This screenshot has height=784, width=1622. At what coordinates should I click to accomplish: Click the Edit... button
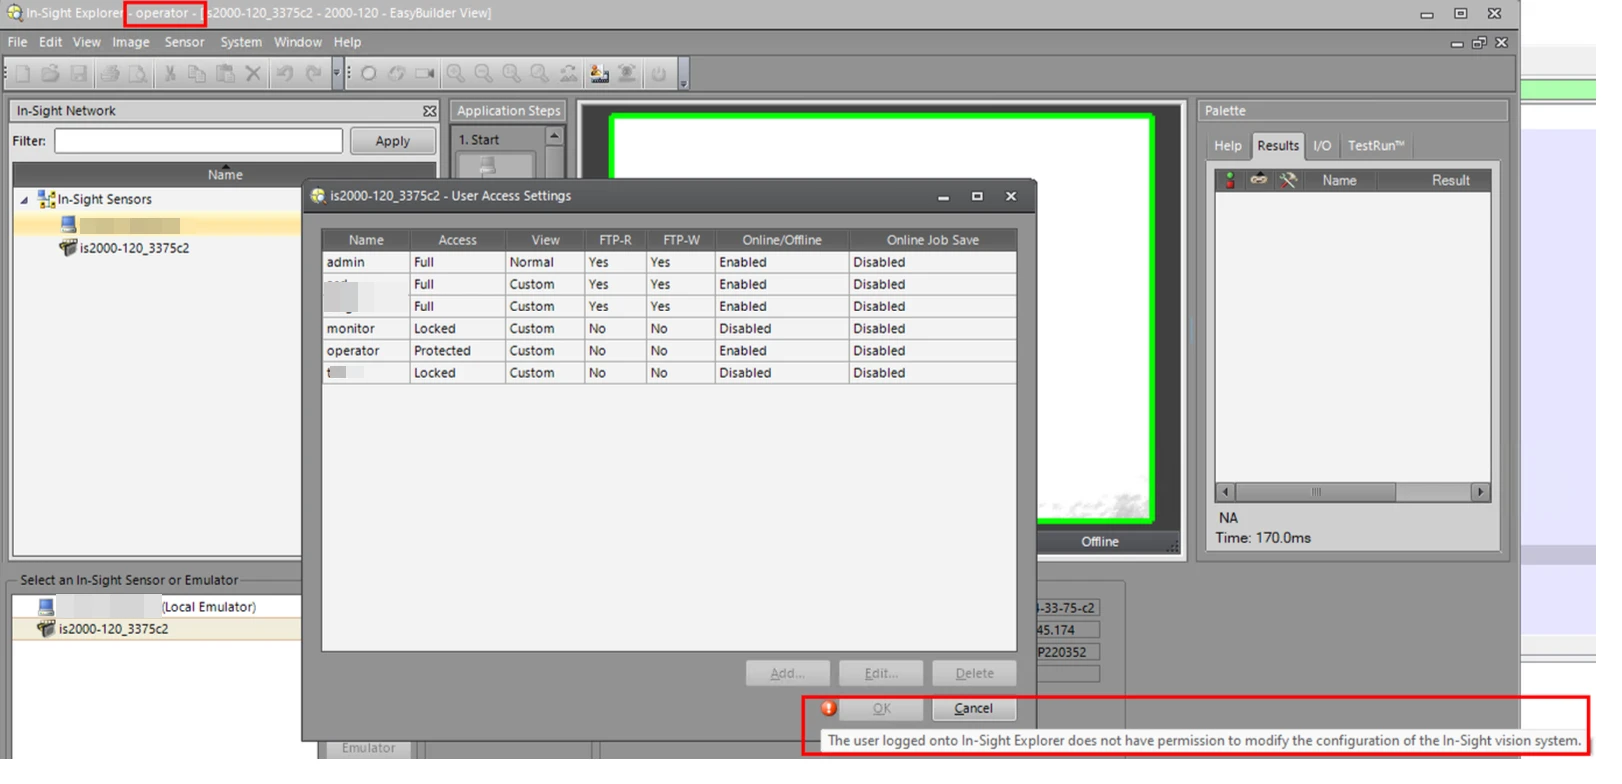881,674
